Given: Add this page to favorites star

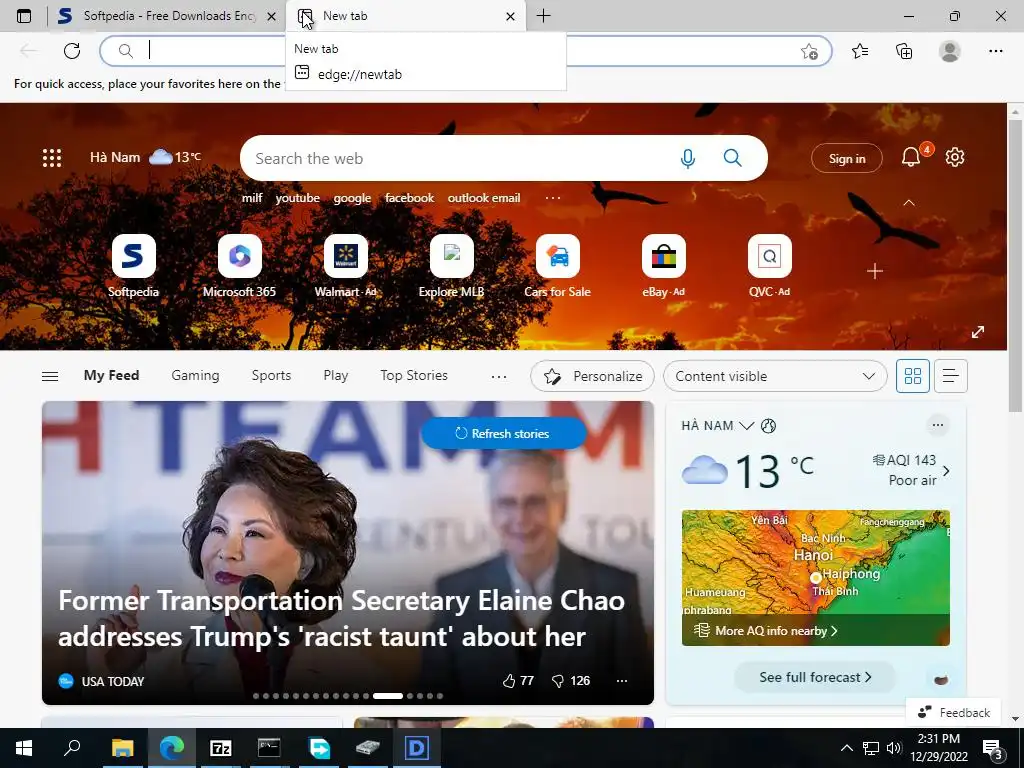Looking at the screenshot, I should pos(809,51).
